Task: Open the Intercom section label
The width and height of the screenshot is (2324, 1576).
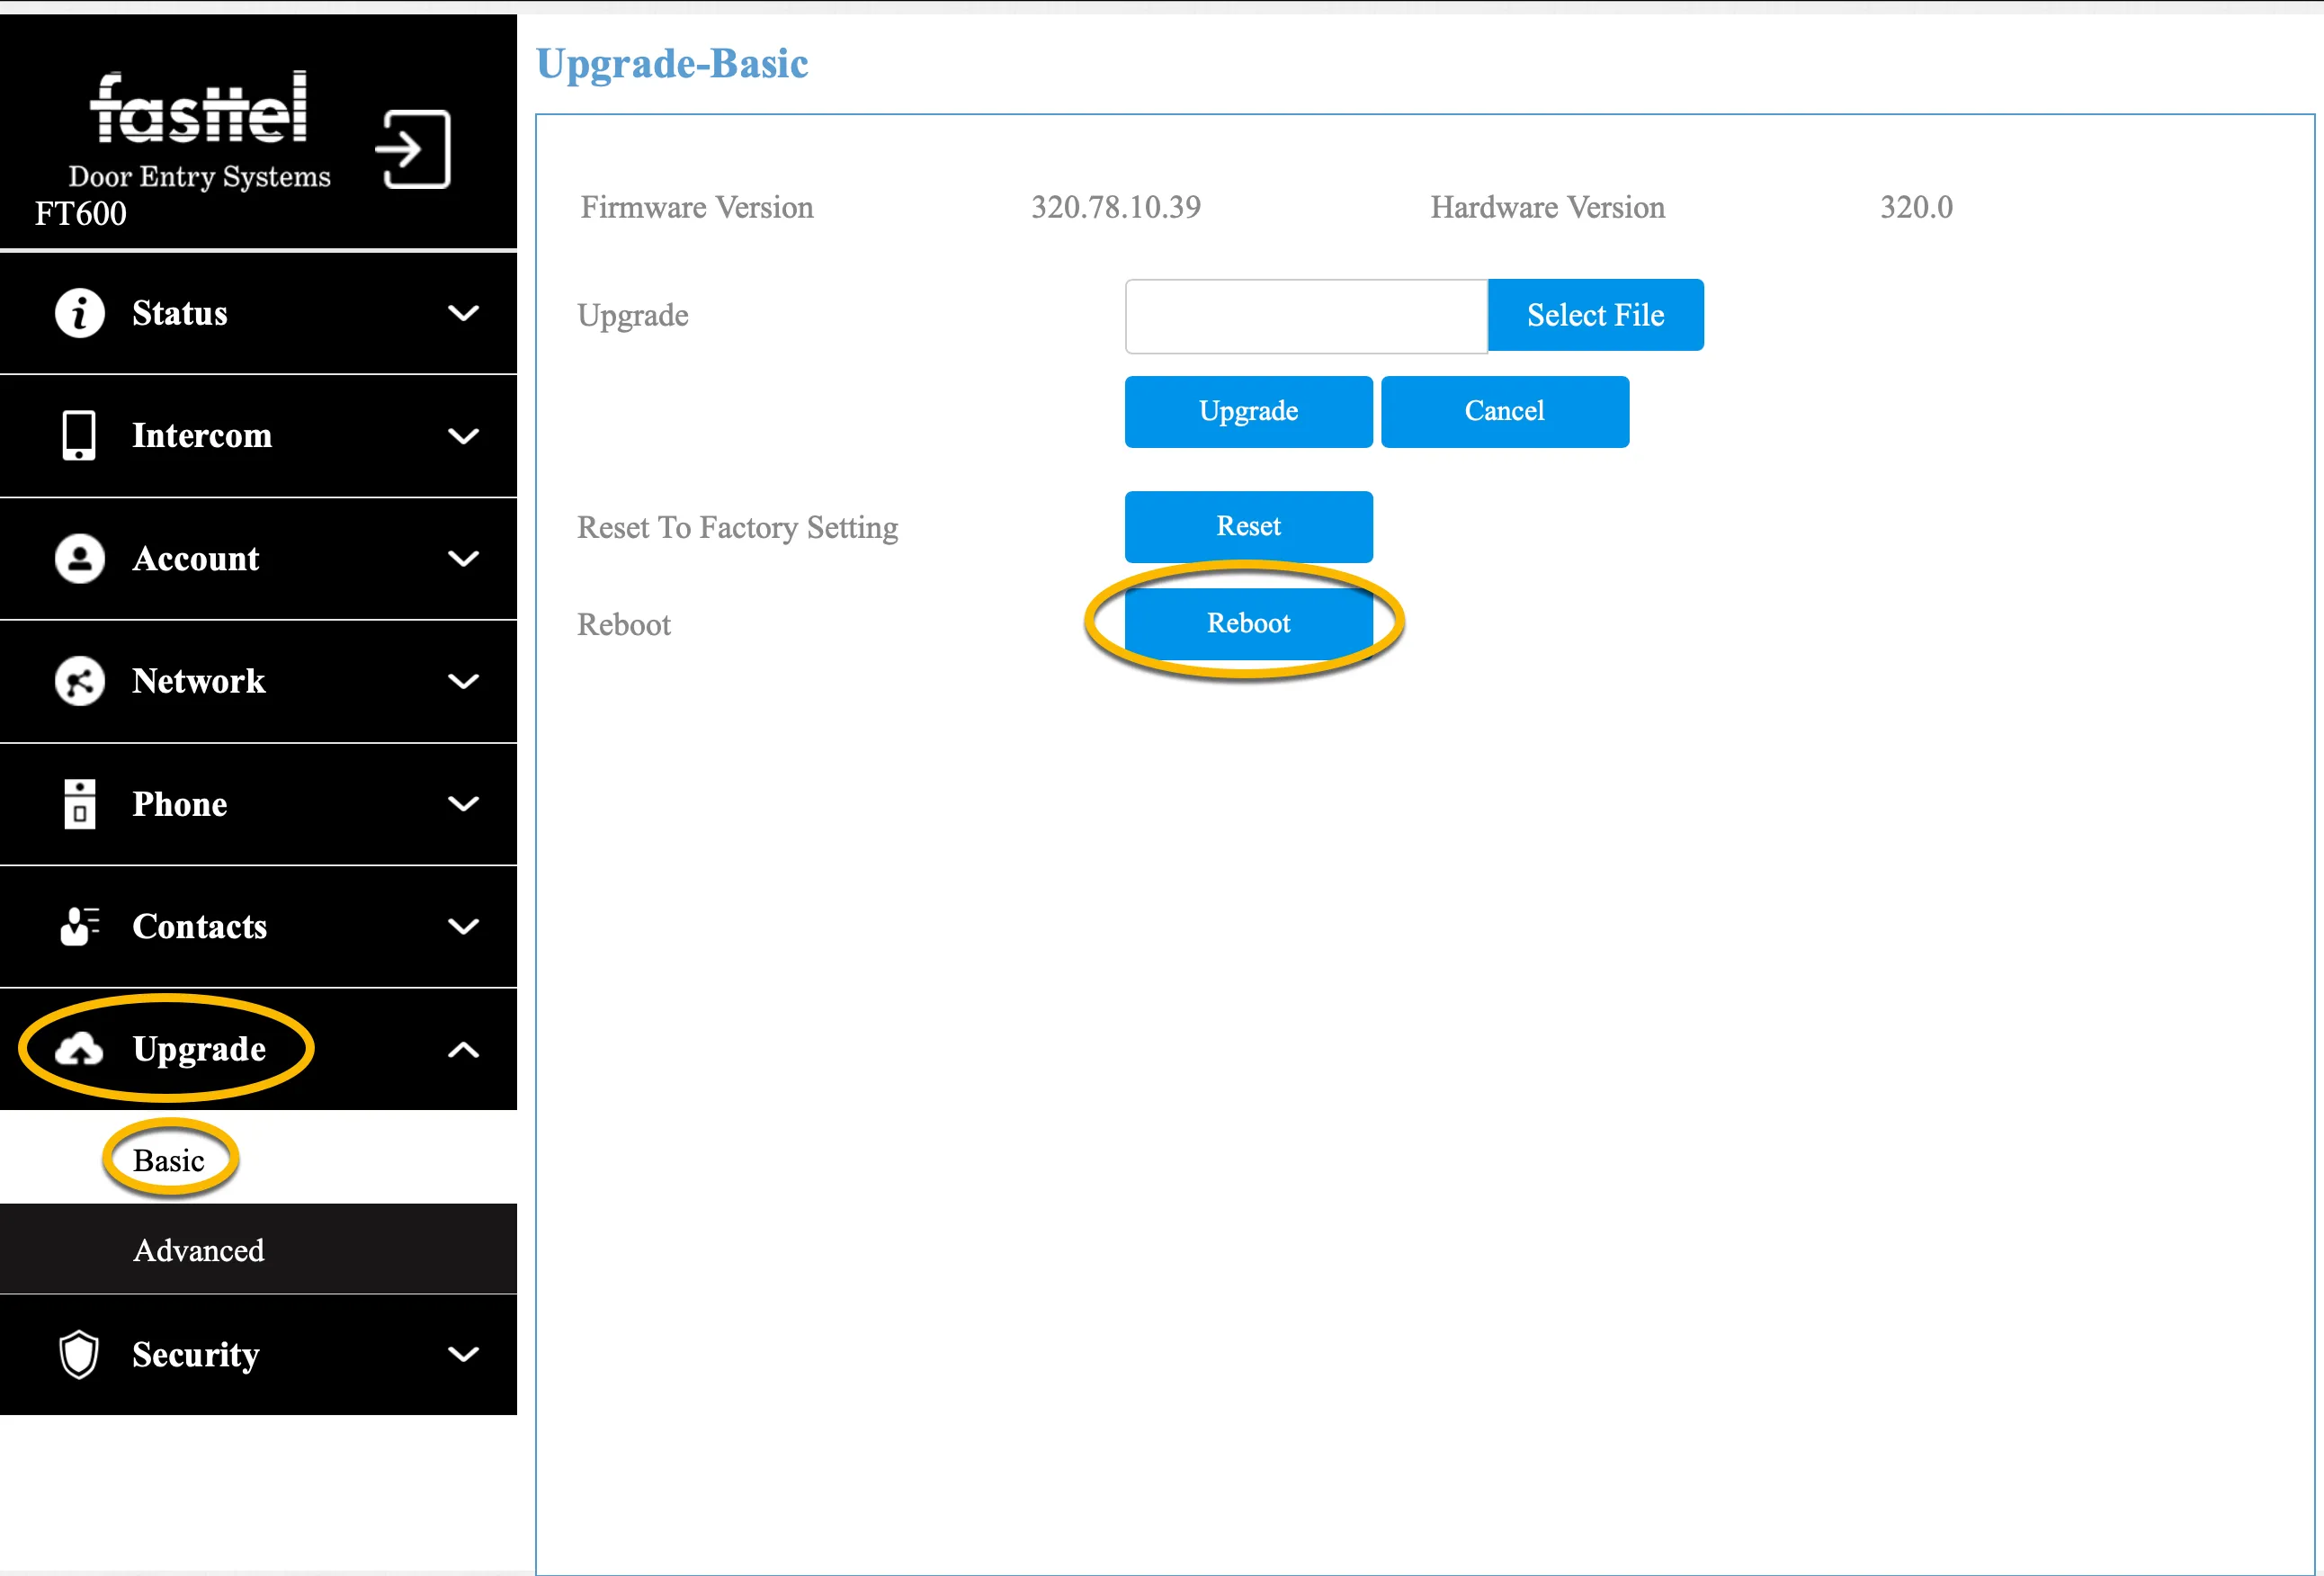Action: tap(202, 436)
